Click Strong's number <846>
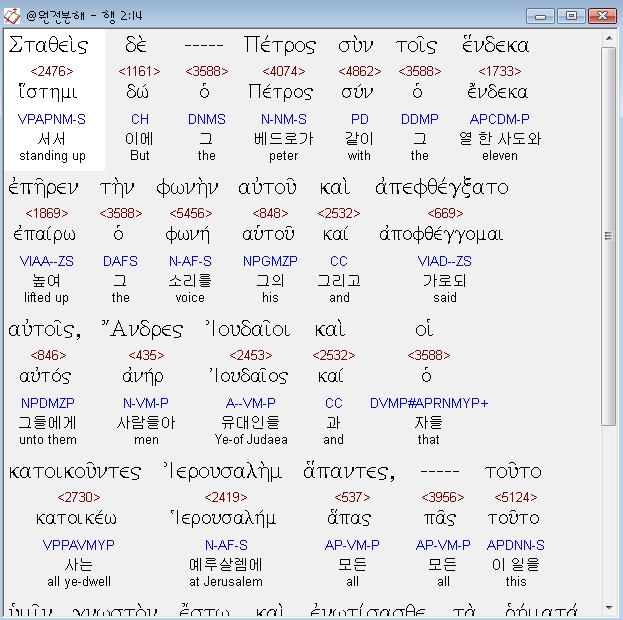Screen dimensions: 623x620 (x=48, y=355)
